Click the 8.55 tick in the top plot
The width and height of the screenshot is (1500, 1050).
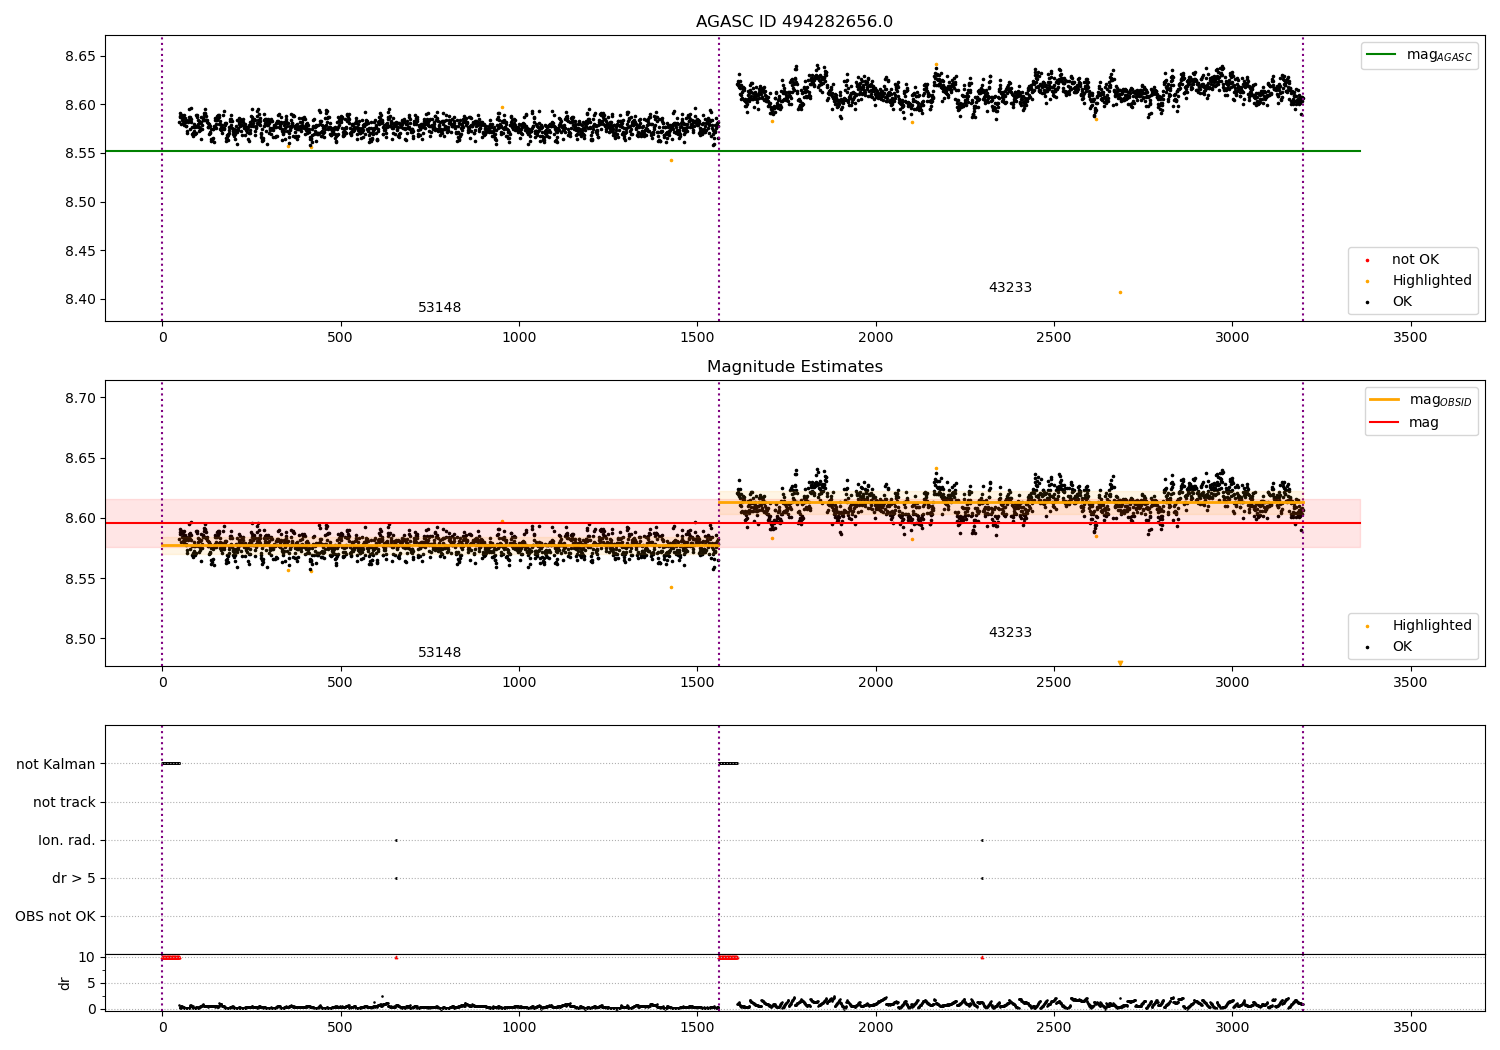coord(80,154)
